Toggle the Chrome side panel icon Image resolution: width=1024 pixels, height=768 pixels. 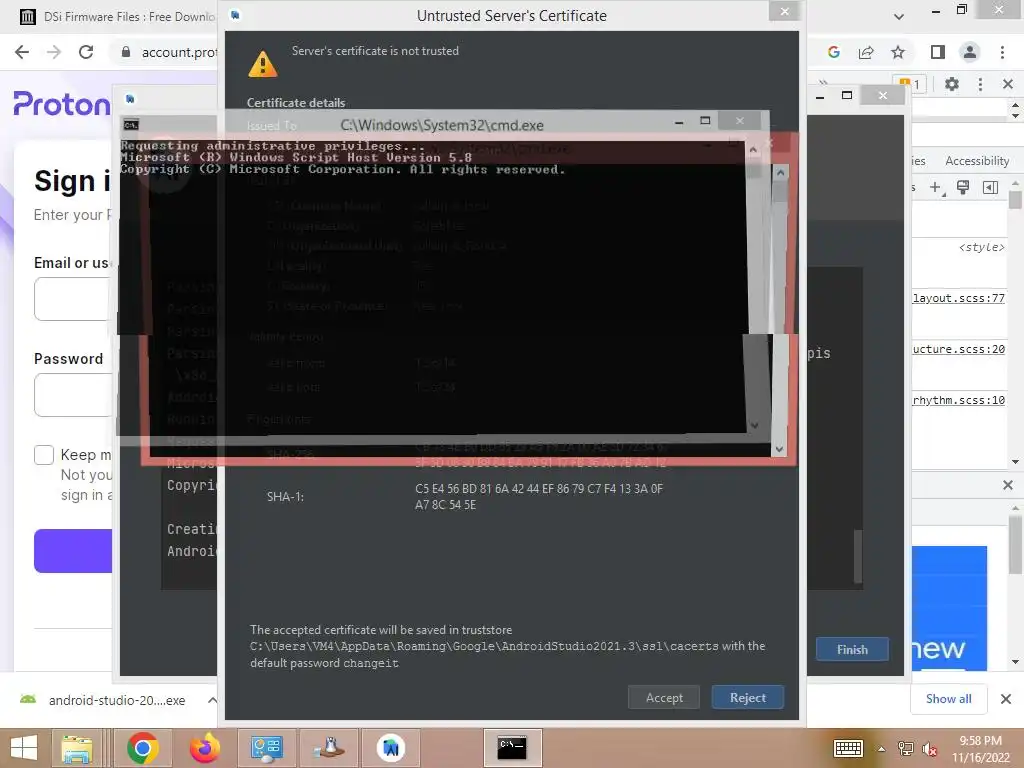click(938, 52)
